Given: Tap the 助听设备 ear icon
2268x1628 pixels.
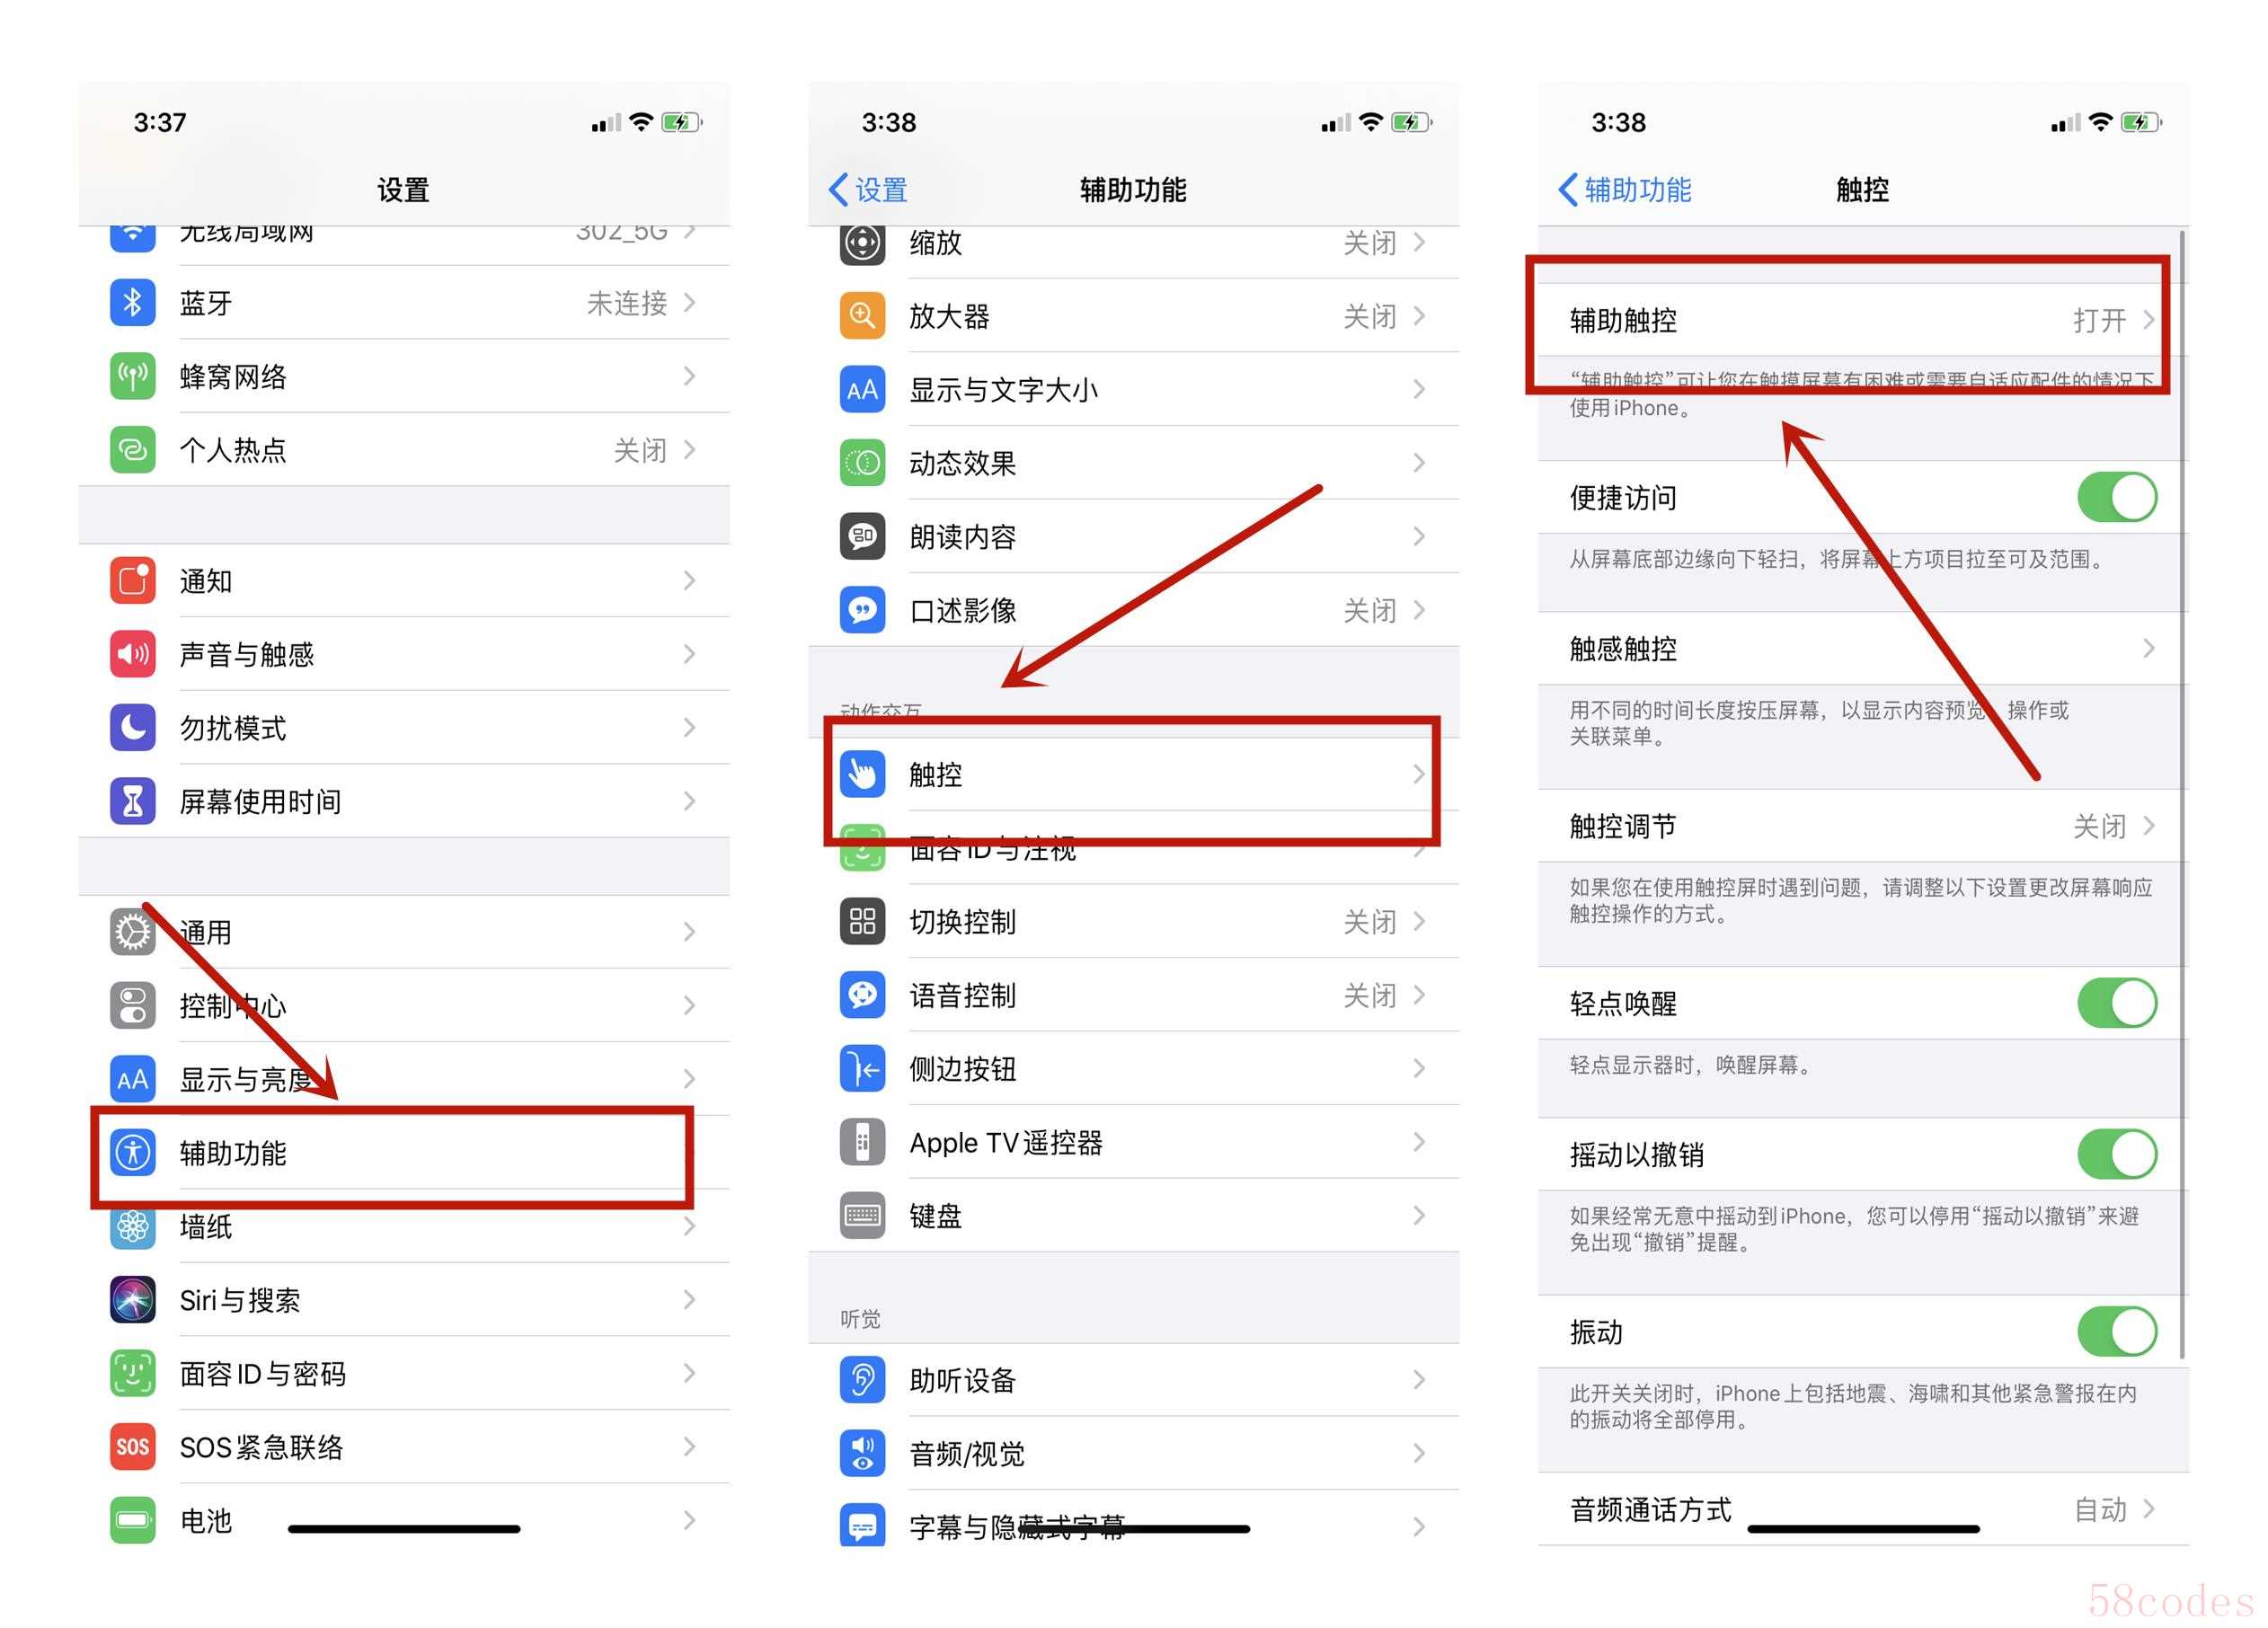Looking at the screenshot, I should tap(862, 1380).
